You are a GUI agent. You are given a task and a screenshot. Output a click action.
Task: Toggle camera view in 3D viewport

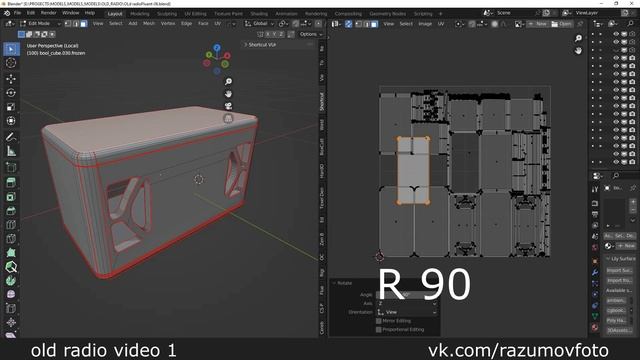228,106
